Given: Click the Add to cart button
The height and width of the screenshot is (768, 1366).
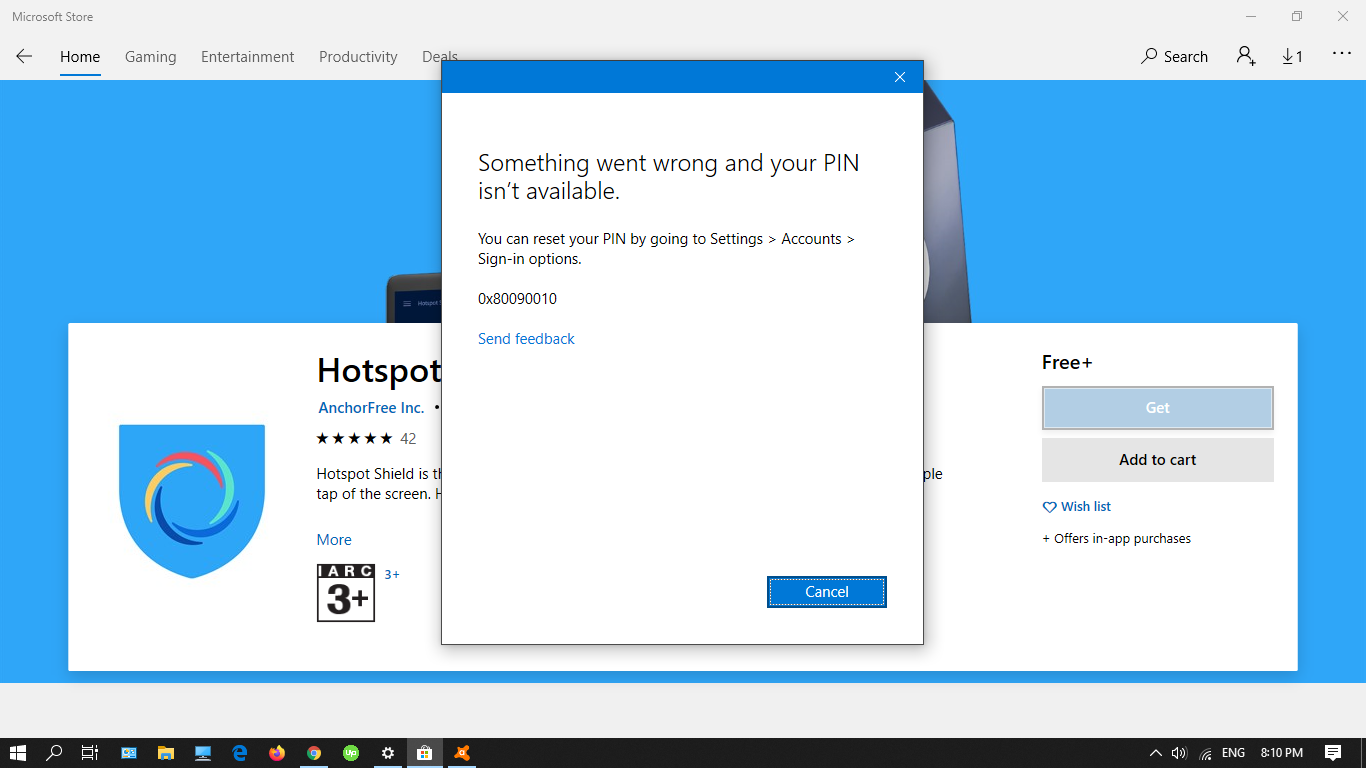Looking at the screenshot, I should (x=1158, y=460).
